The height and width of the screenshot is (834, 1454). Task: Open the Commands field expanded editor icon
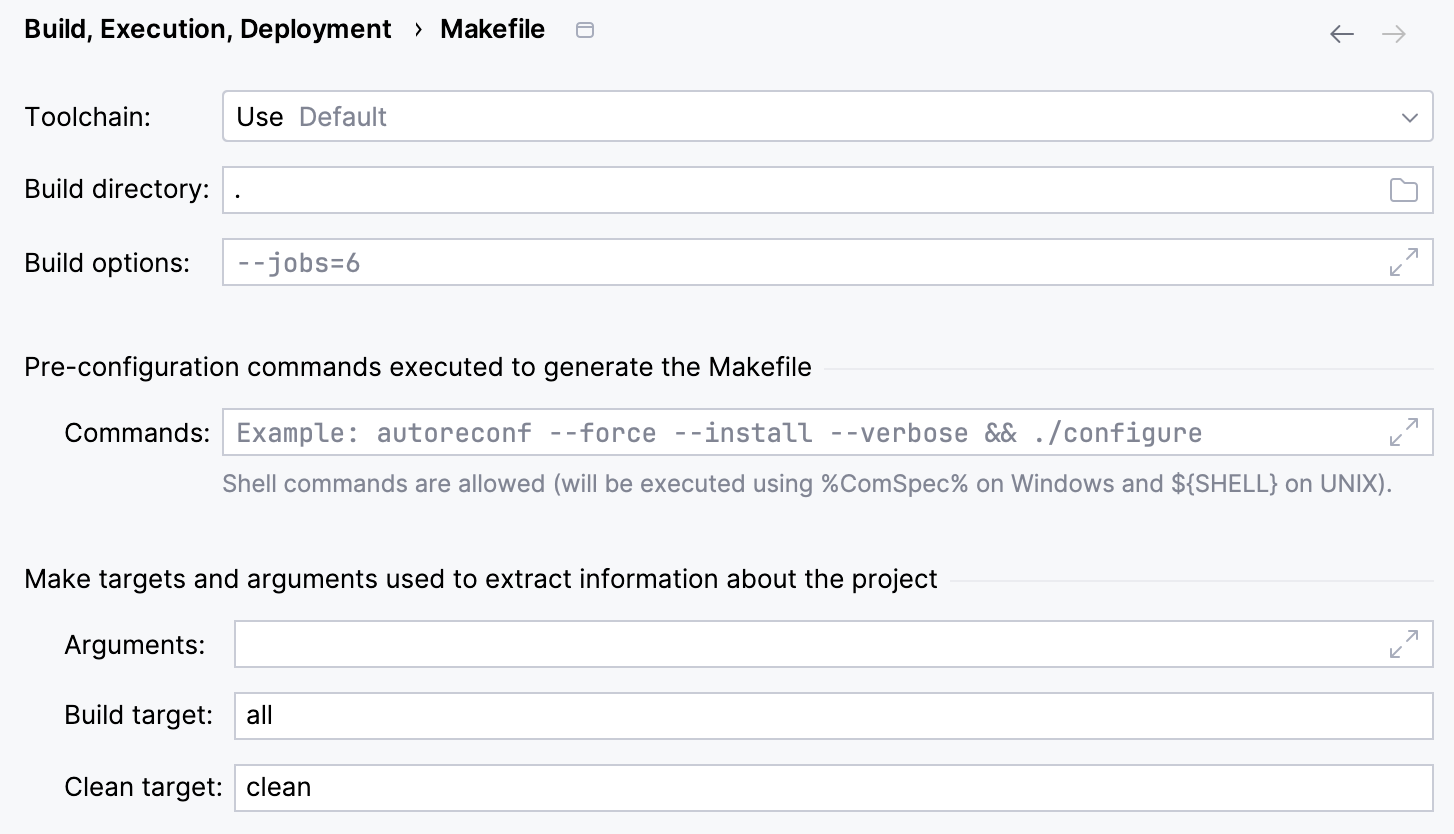[x=1406, y=432]
